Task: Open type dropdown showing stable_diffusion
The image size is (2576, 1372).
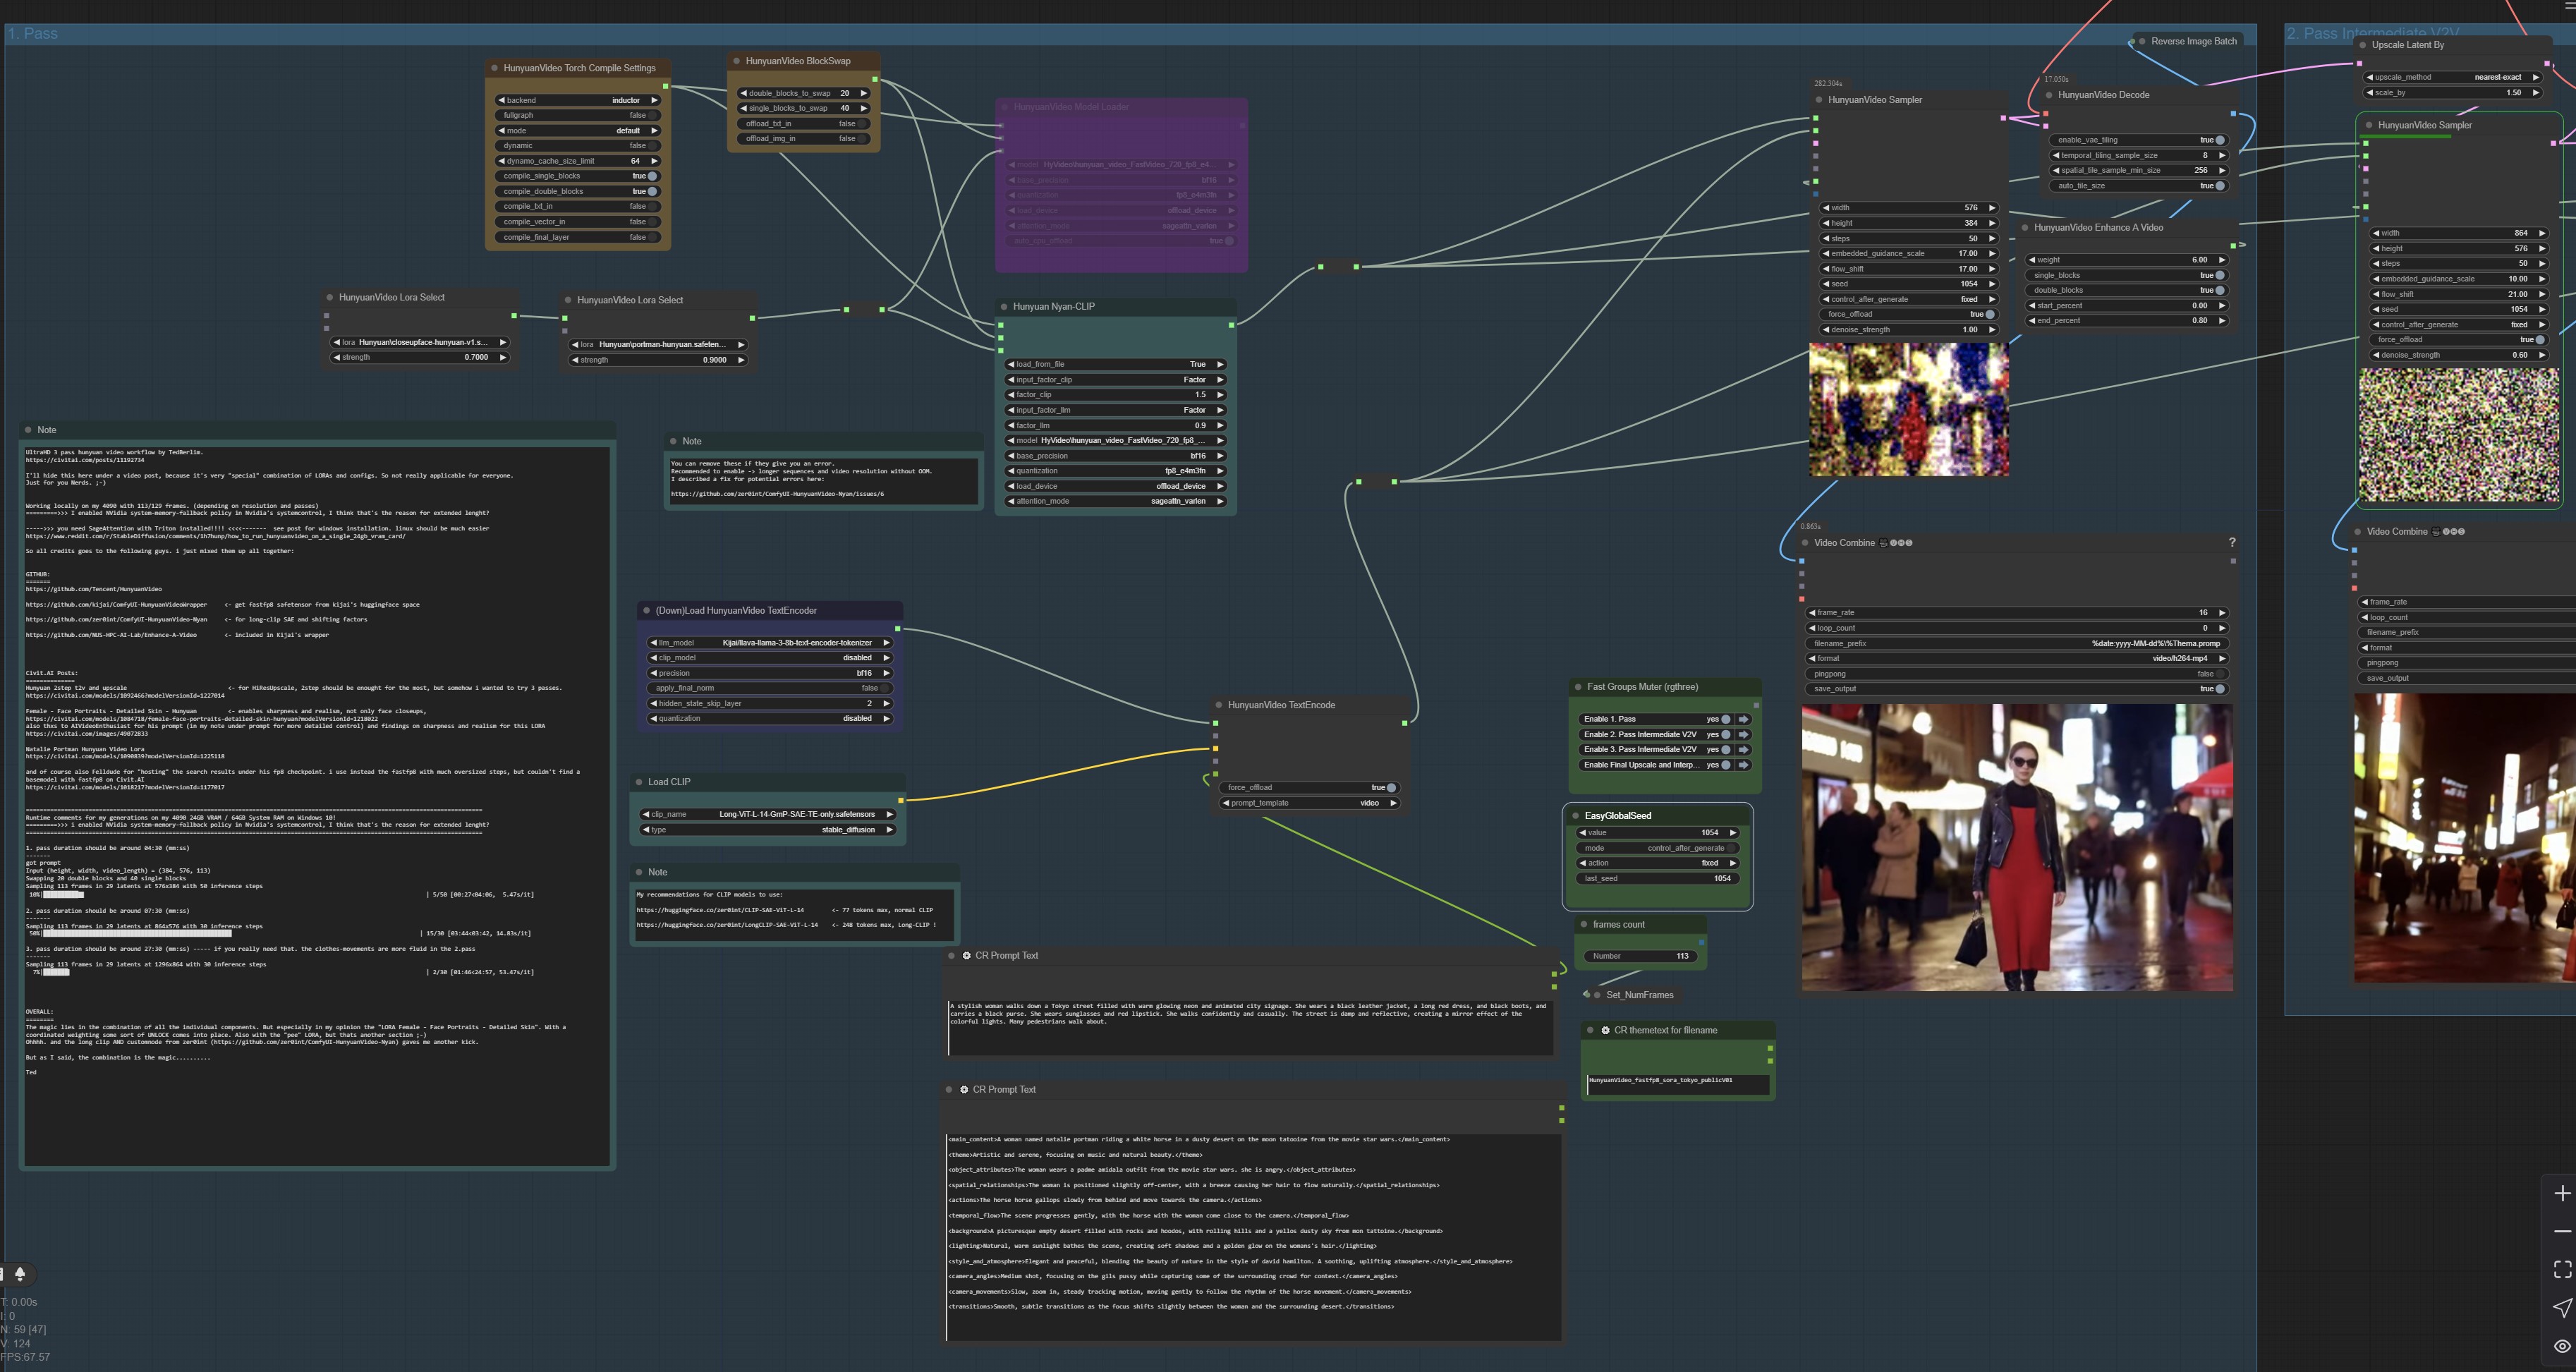Action: click(768, 830)
